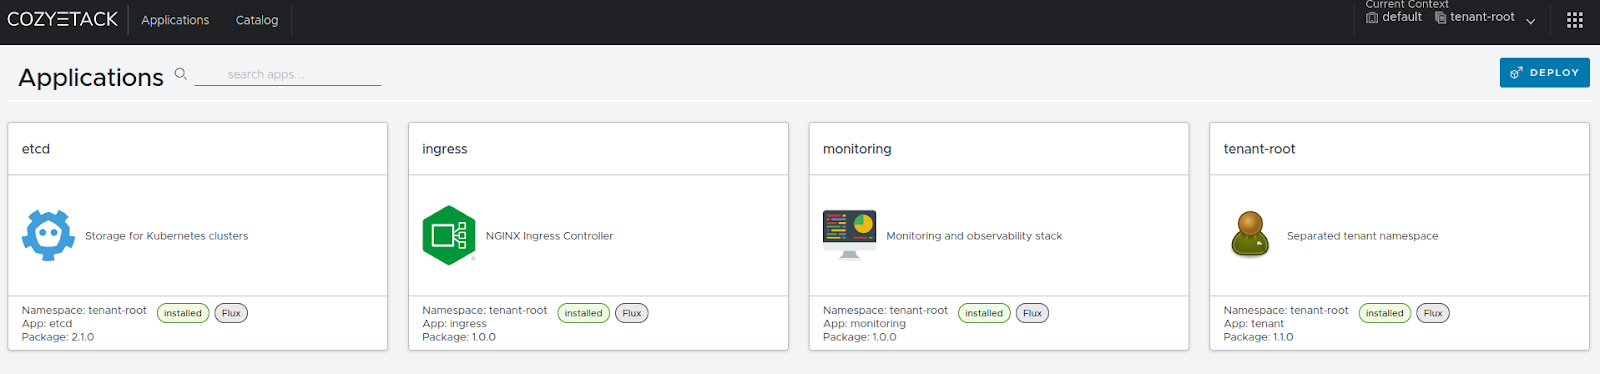Viewport: 1600px width, 374px height.
Task: Select the default context label
Action: coord(1401,17)
